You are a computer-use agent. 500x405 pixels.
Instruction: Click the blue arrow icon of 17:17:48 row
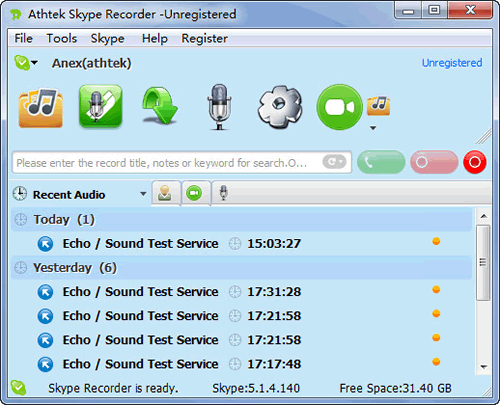(x=45, y=364)
